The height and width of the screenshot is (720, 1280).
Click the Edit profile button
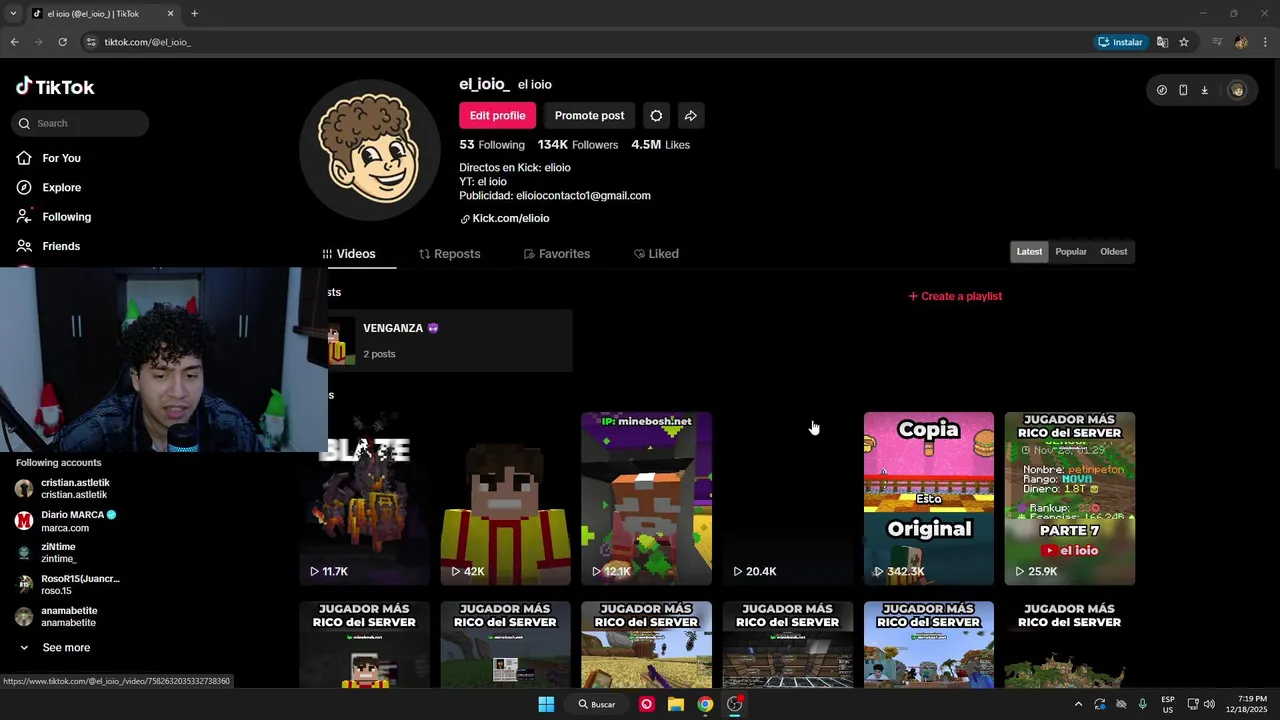pos(497,115)
